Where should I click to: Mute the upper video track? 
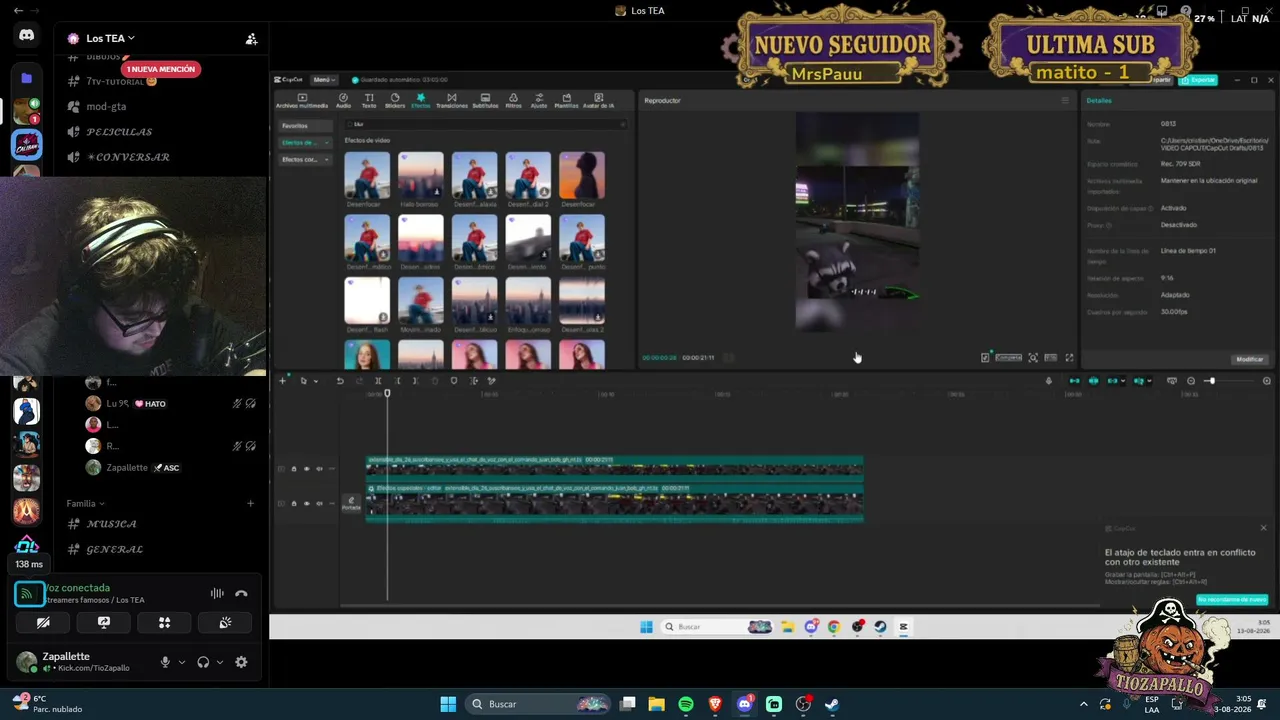(x=320, y=469)
